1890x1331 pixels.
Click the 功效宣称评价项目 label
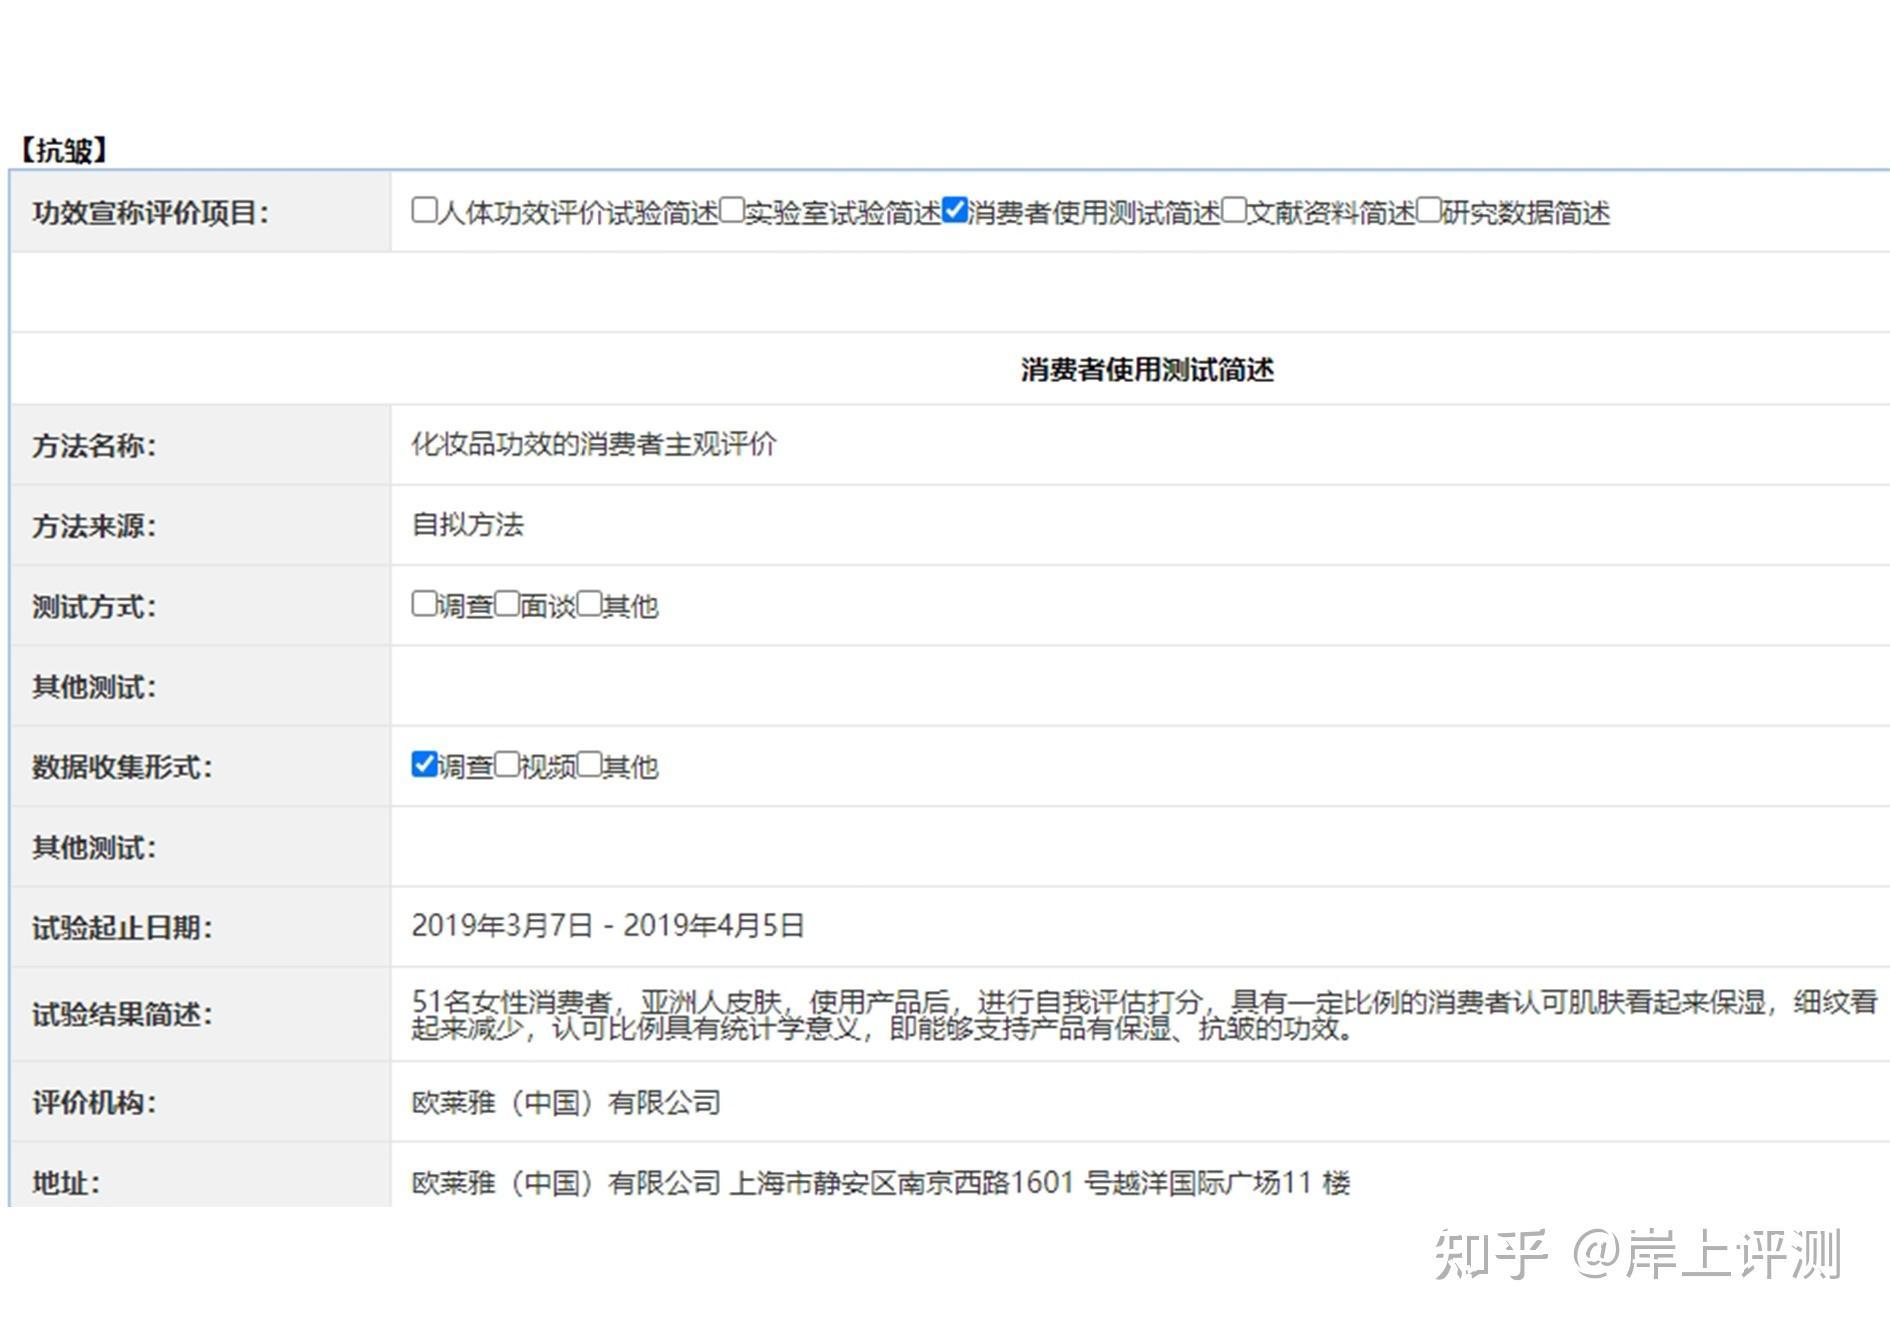point(150,213)
